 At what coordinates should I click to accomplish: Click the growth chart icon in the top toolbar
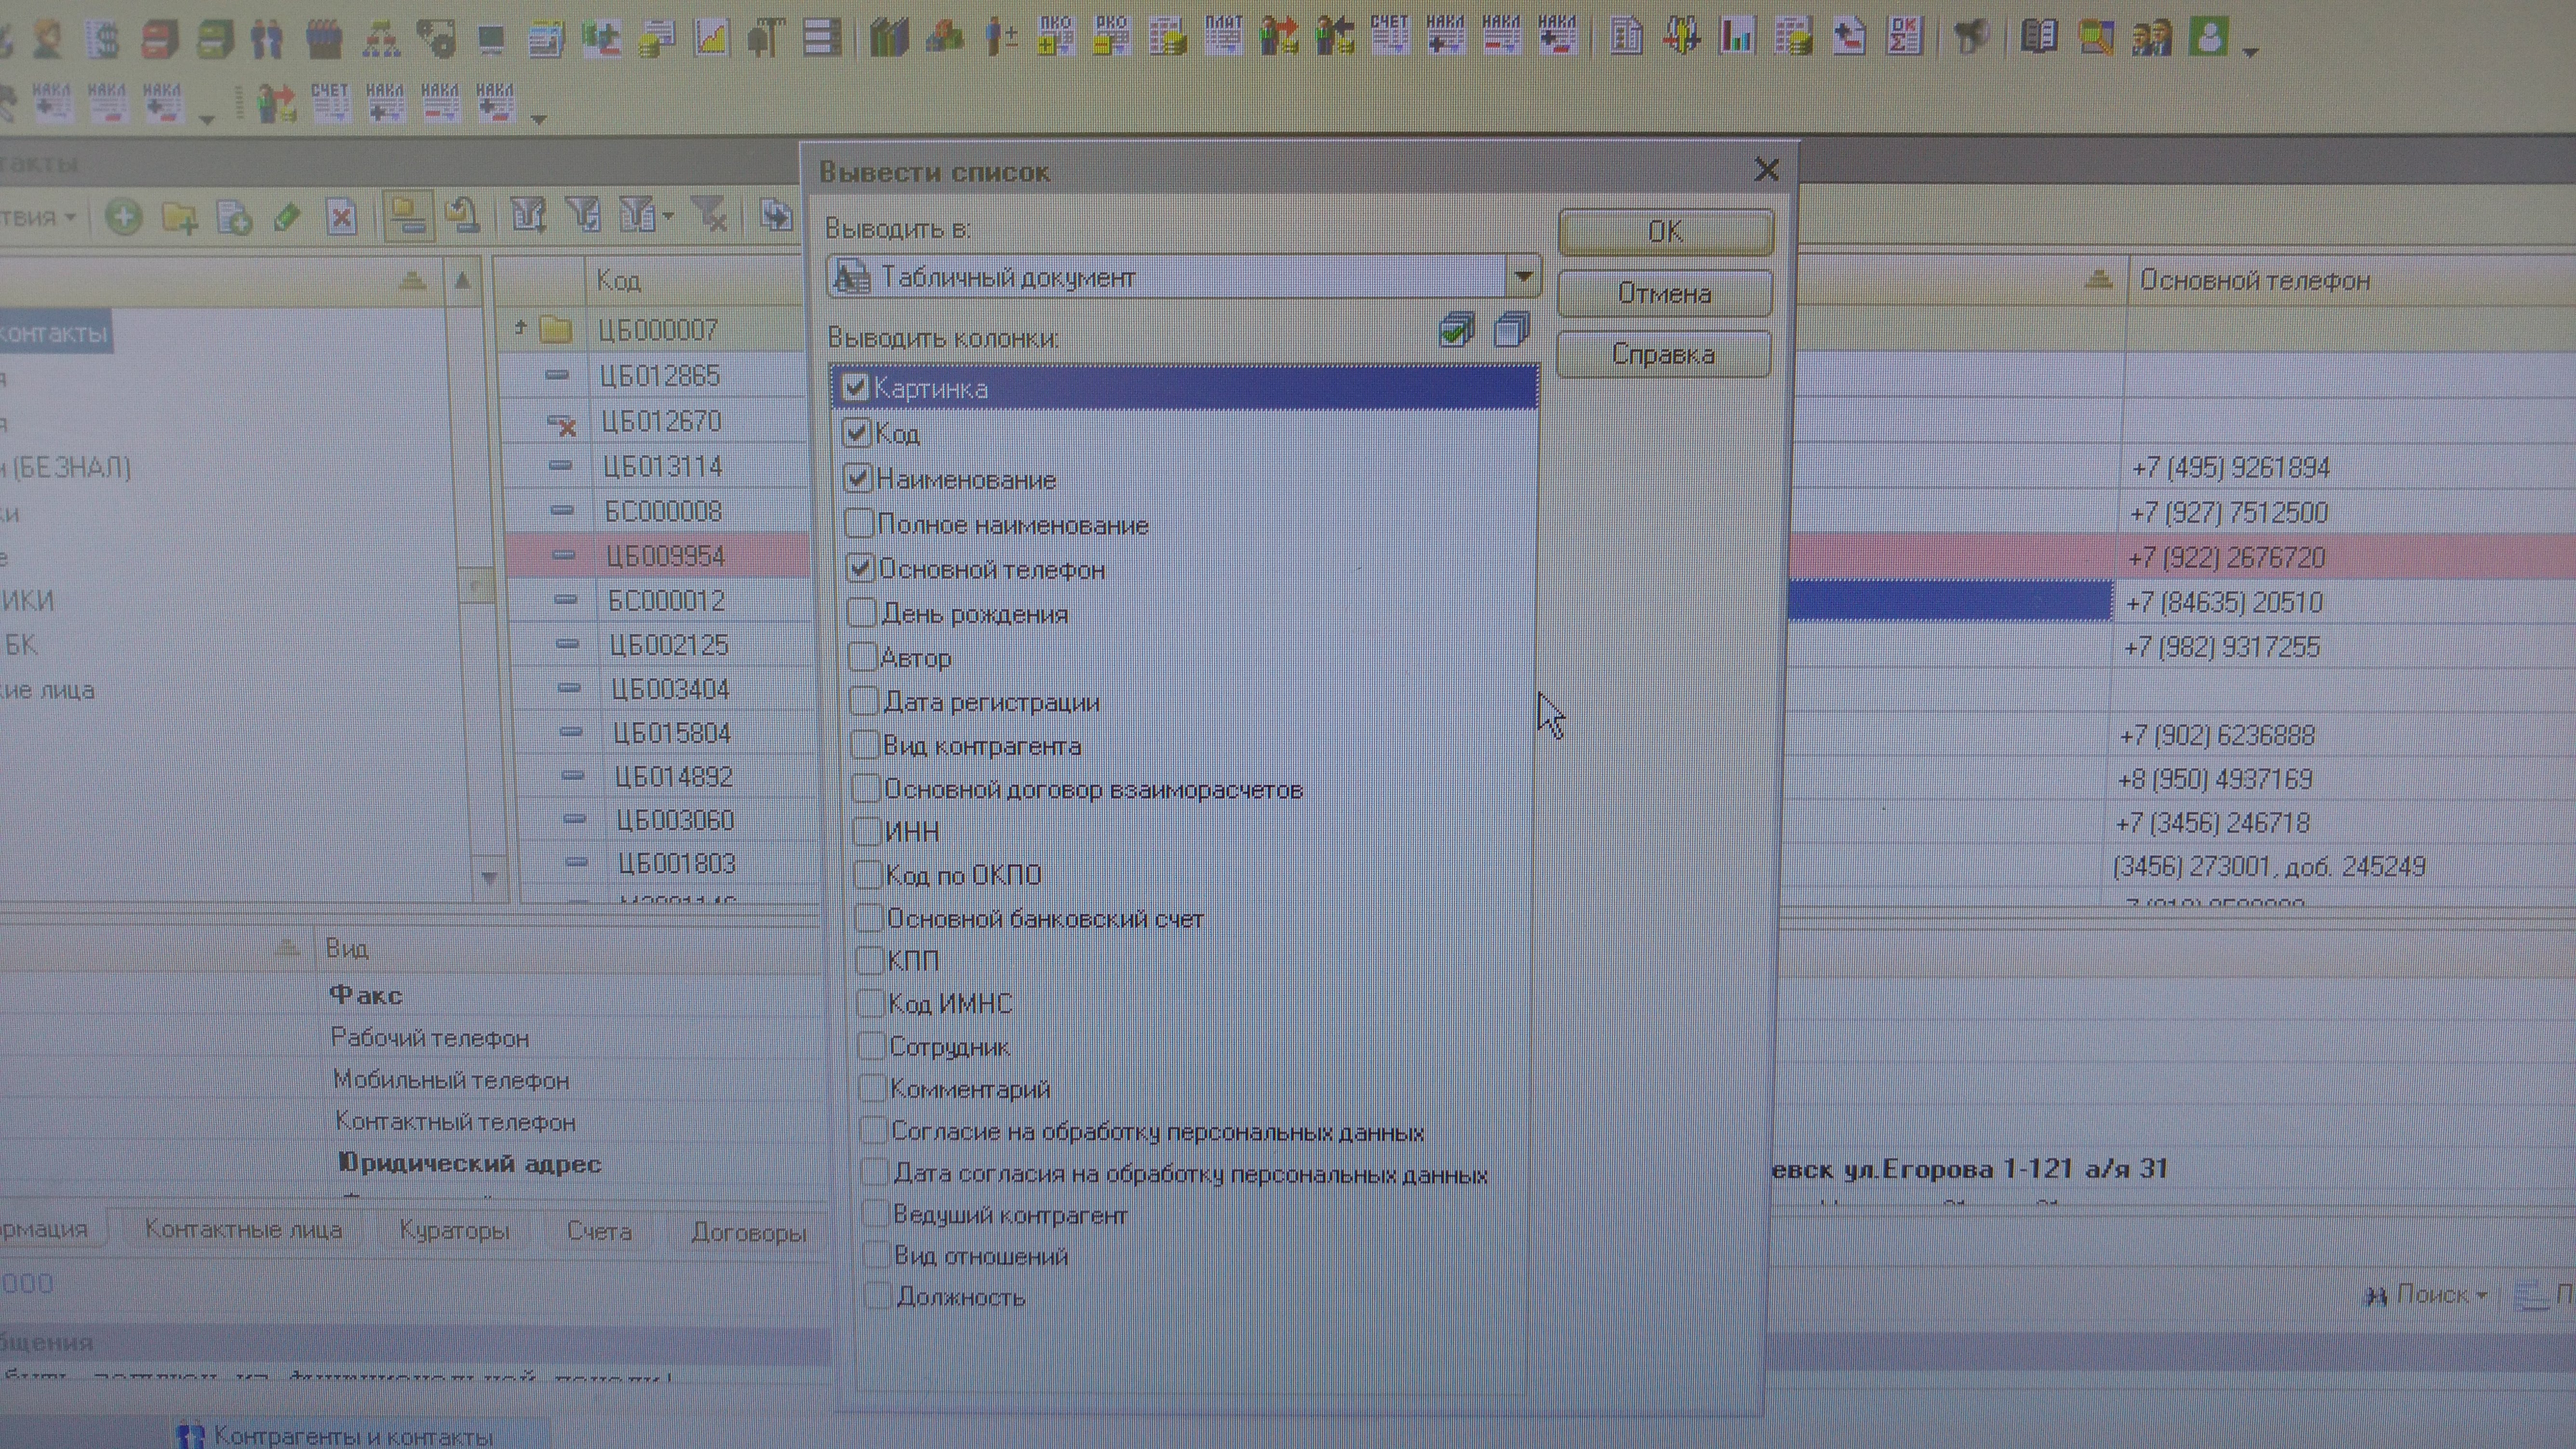coord(711,40)
